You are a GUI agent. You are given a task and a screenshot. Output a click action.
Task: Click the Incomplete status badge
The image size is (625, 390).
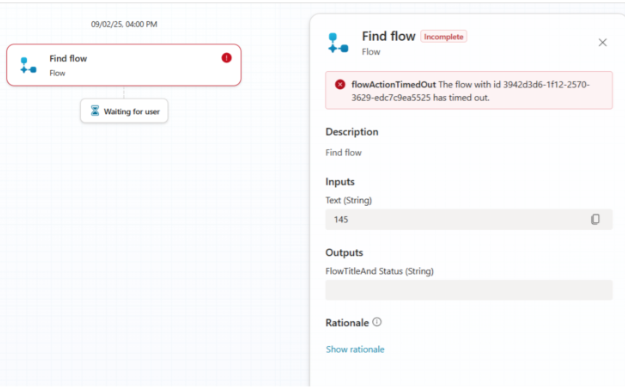pyautogui.click(x=444, y=37)
